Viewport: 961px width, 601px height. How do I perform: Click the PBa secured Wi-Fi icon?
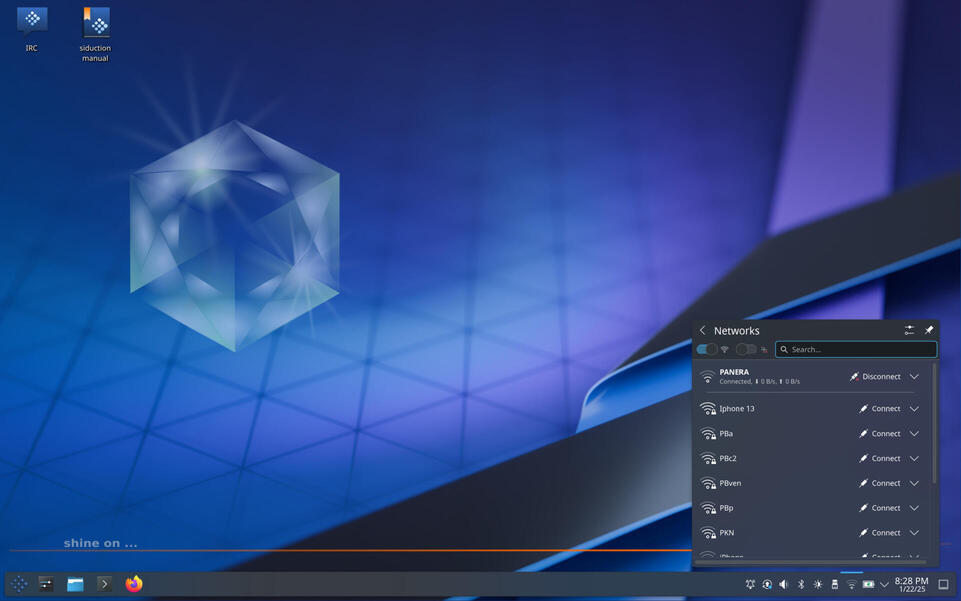tap(708, 434)
